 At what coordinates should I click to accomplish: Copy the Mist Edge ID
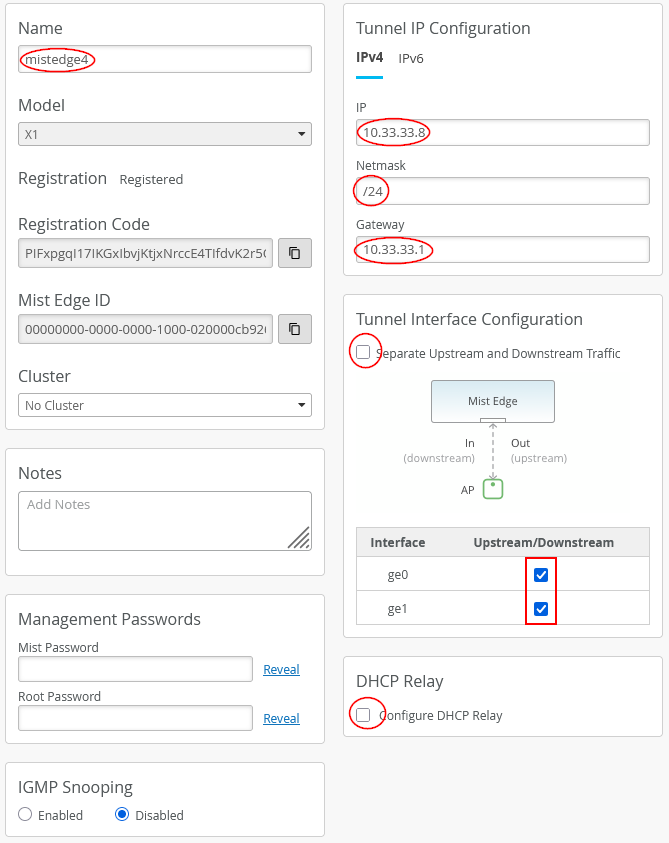pos(294,329)
